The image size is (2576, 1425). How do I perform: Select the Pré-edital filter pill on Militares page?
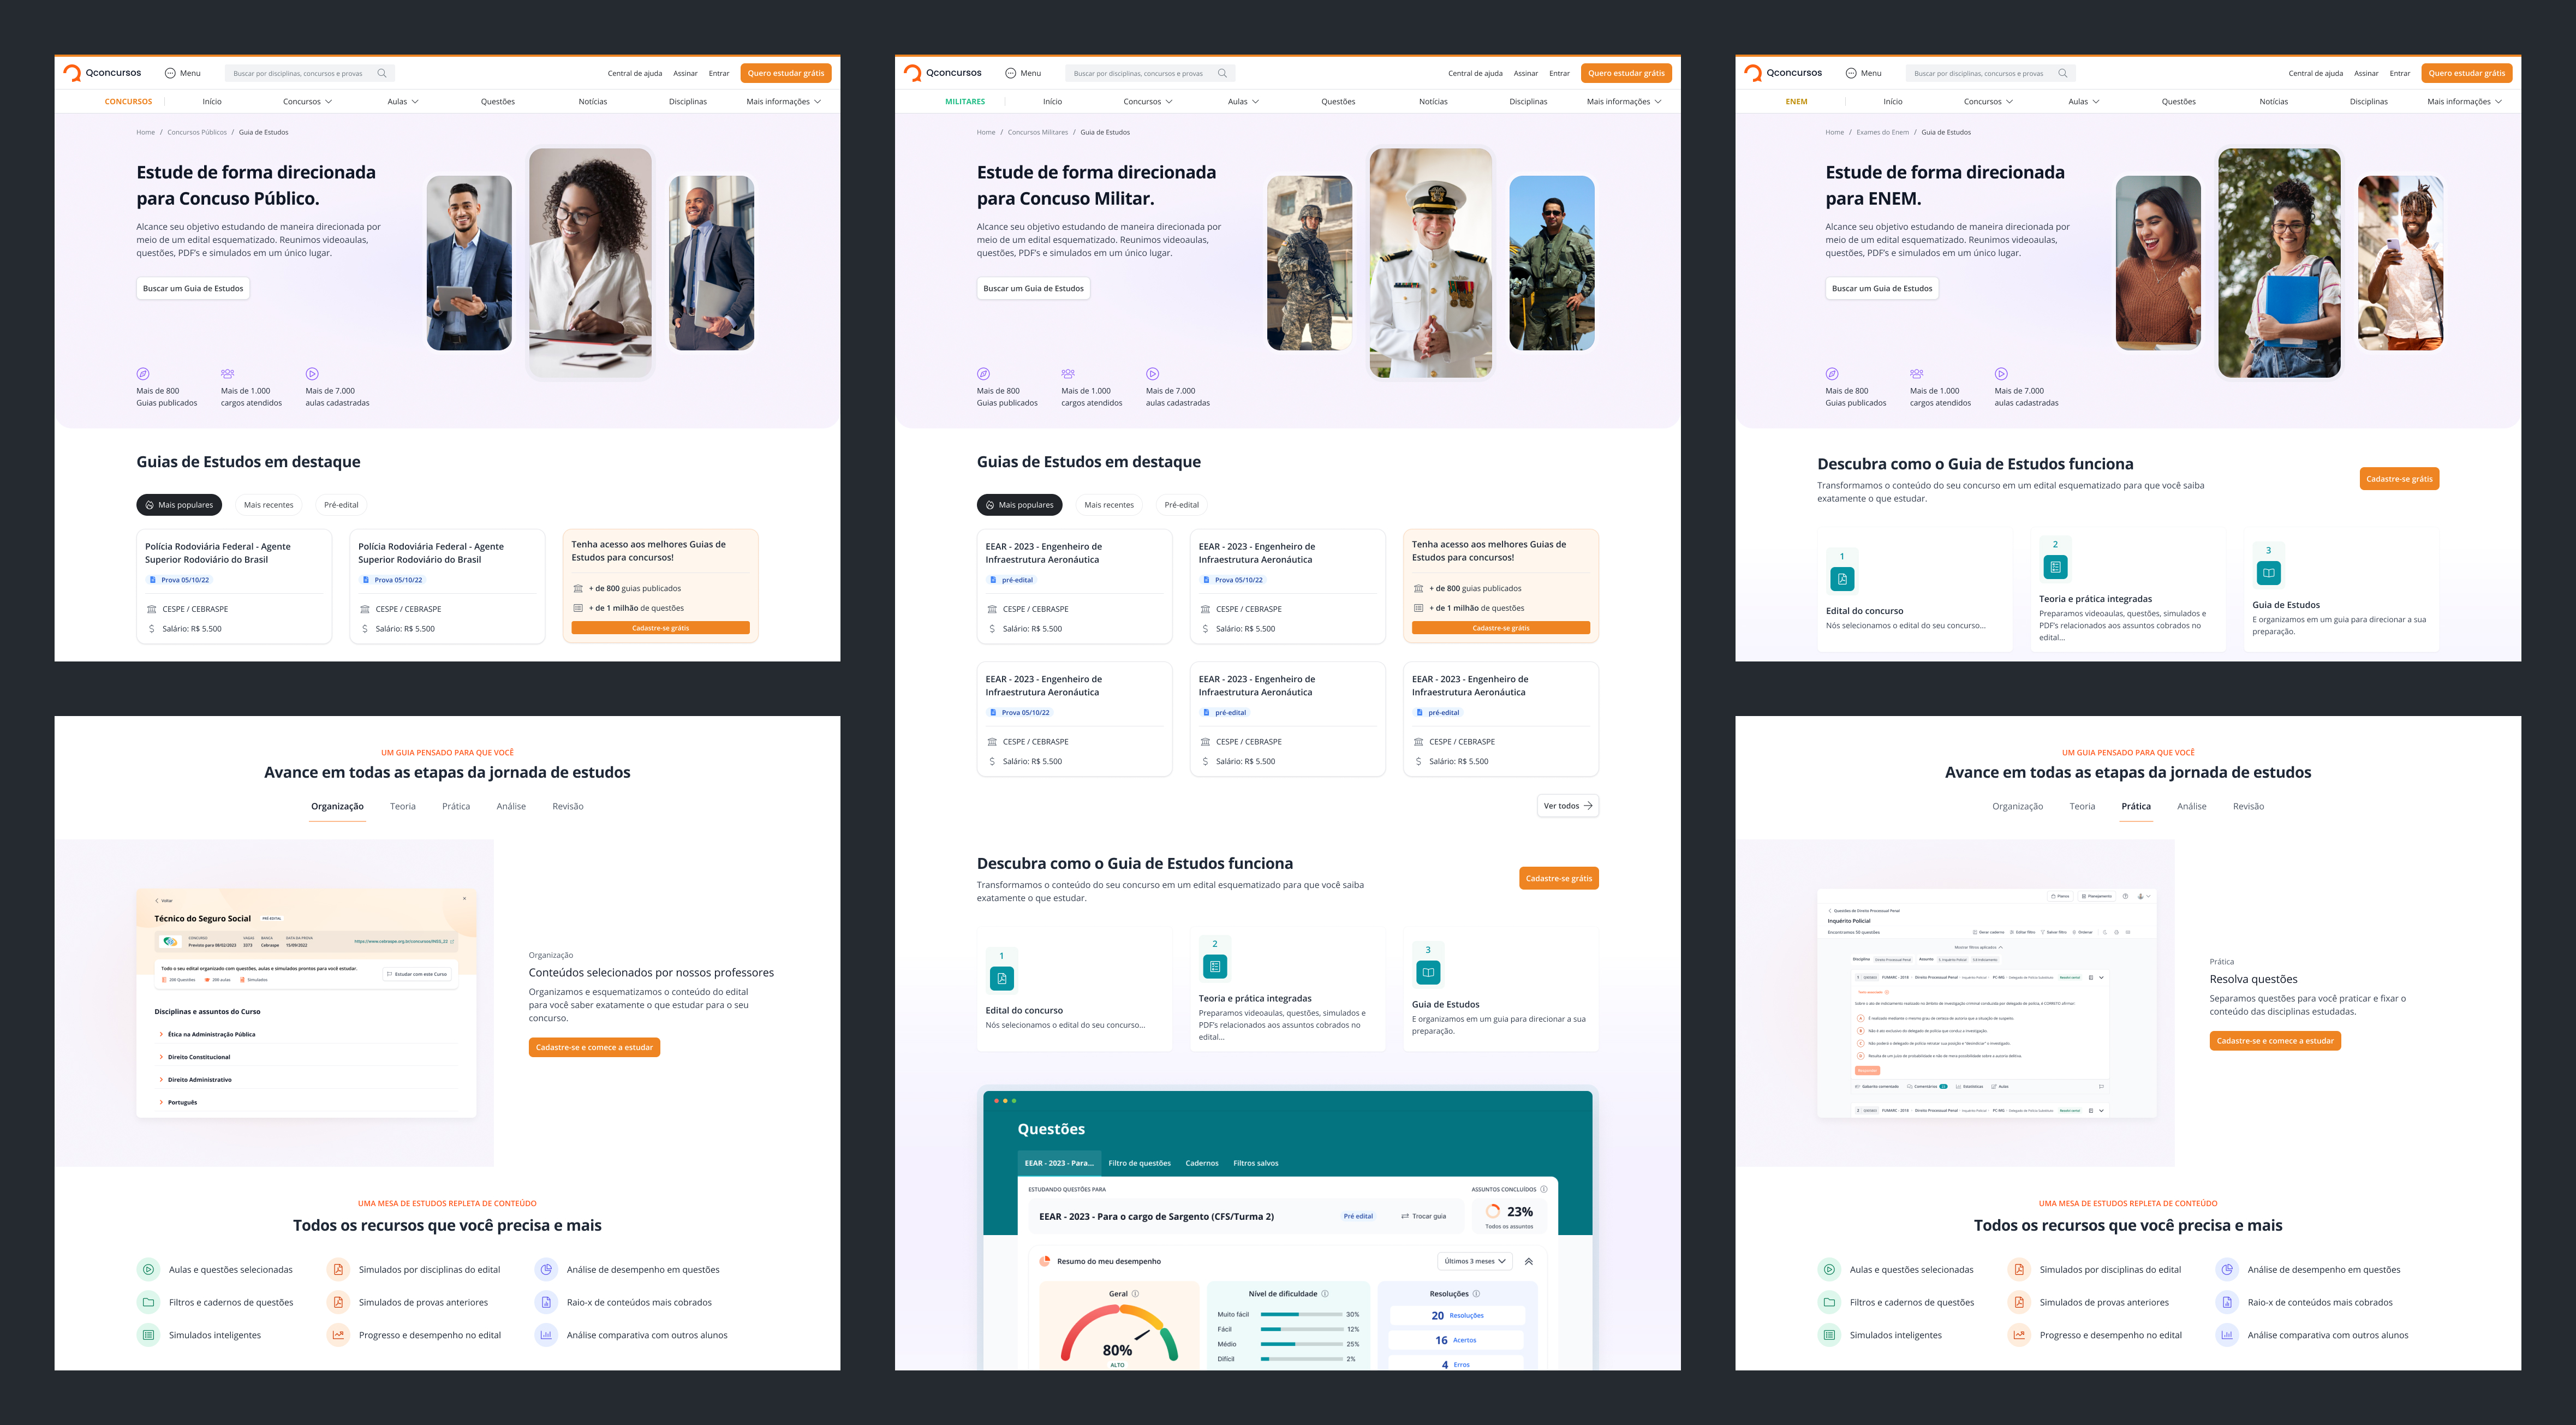(1181, 505)
